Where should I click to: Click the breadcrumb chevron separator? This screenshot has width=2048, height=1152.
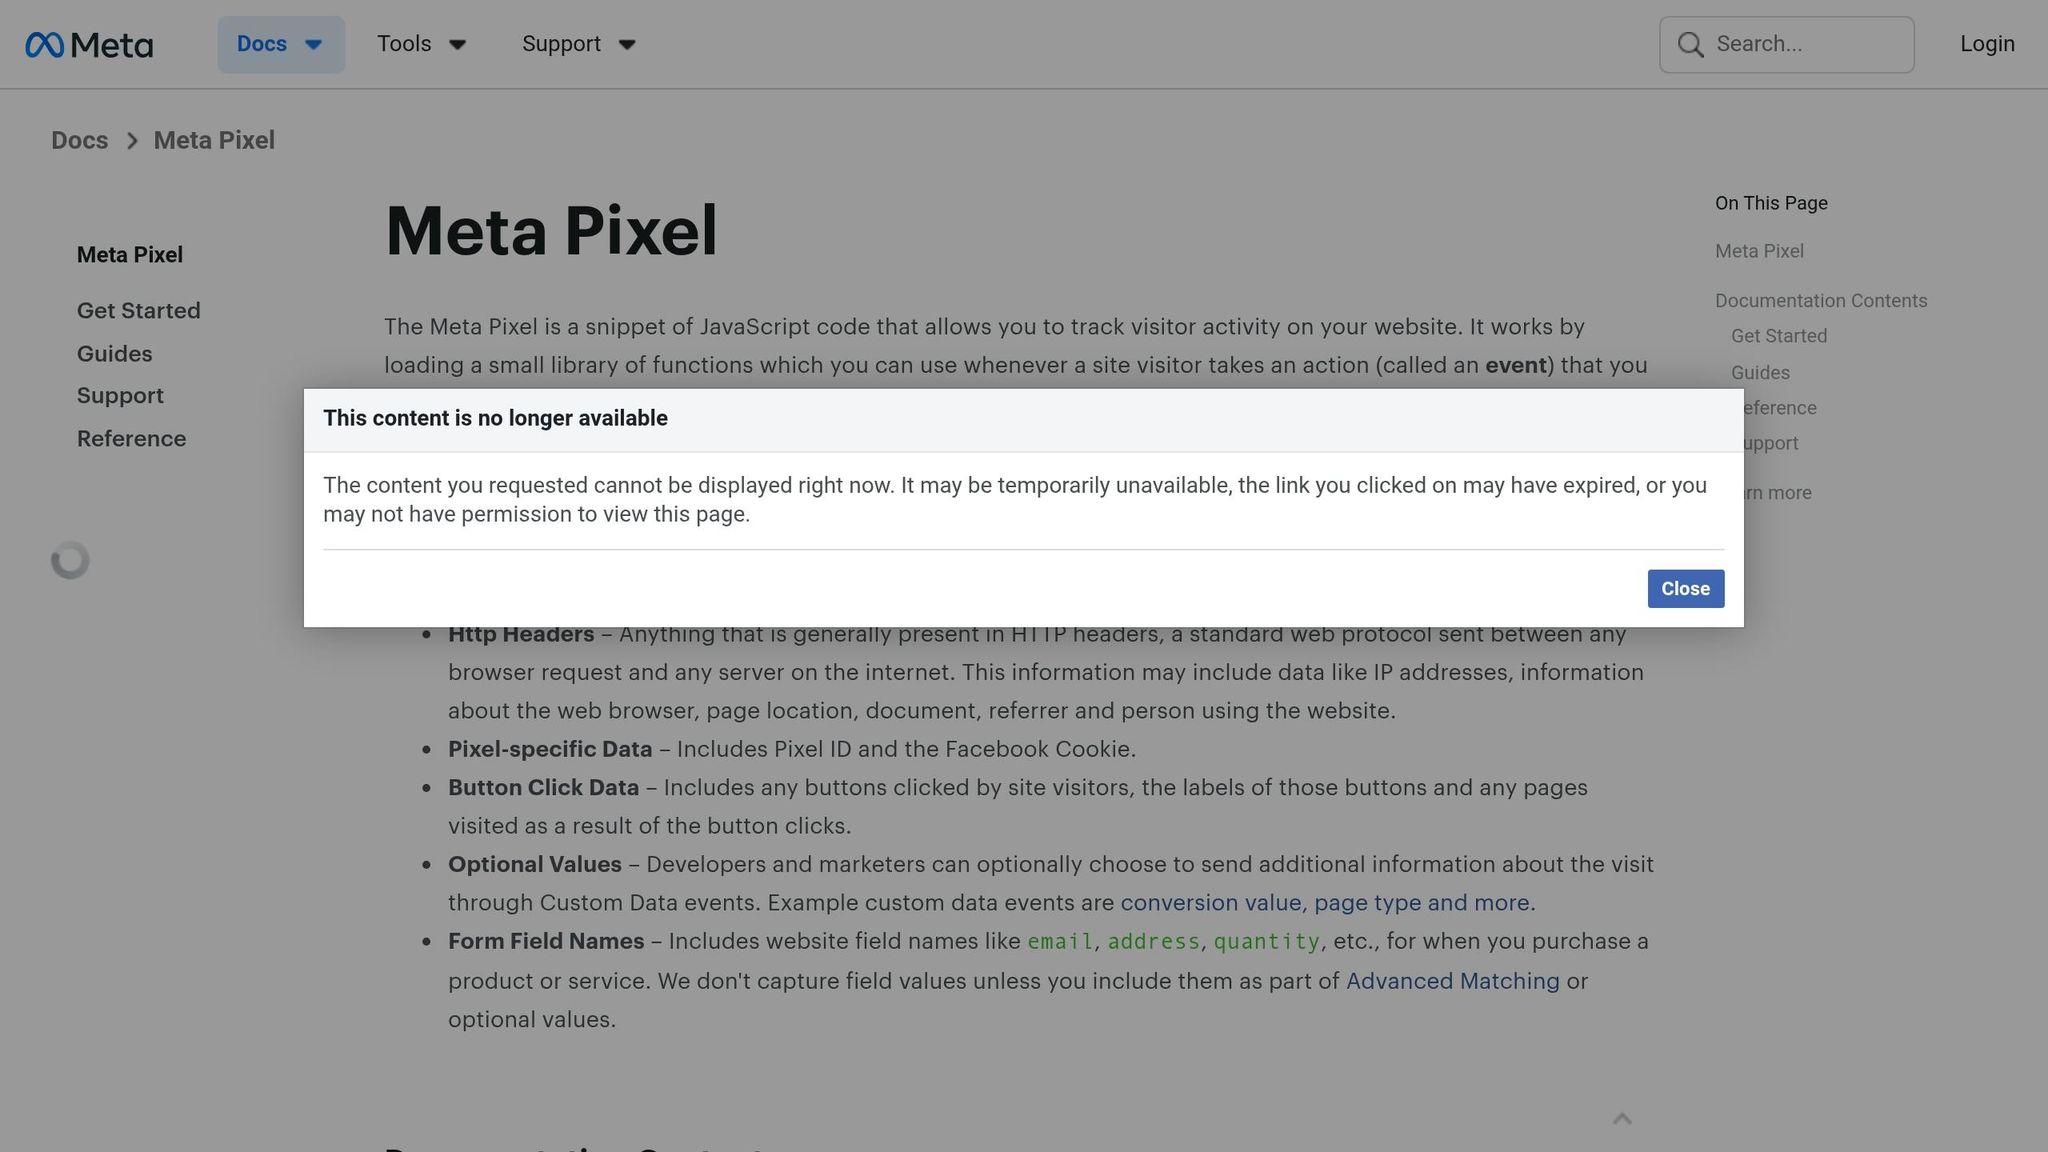point(132,141)
